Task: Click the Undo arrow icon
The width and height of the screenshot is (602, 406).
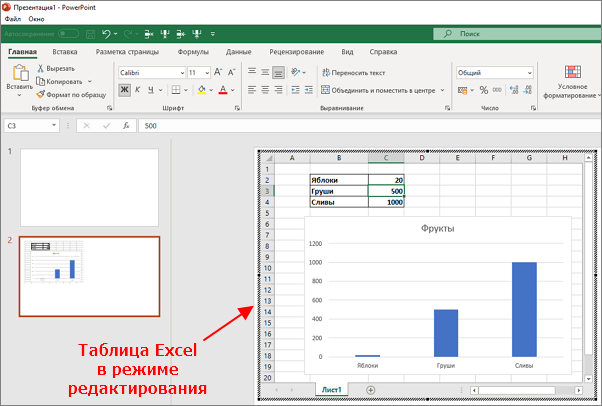Action: (106, 34)
